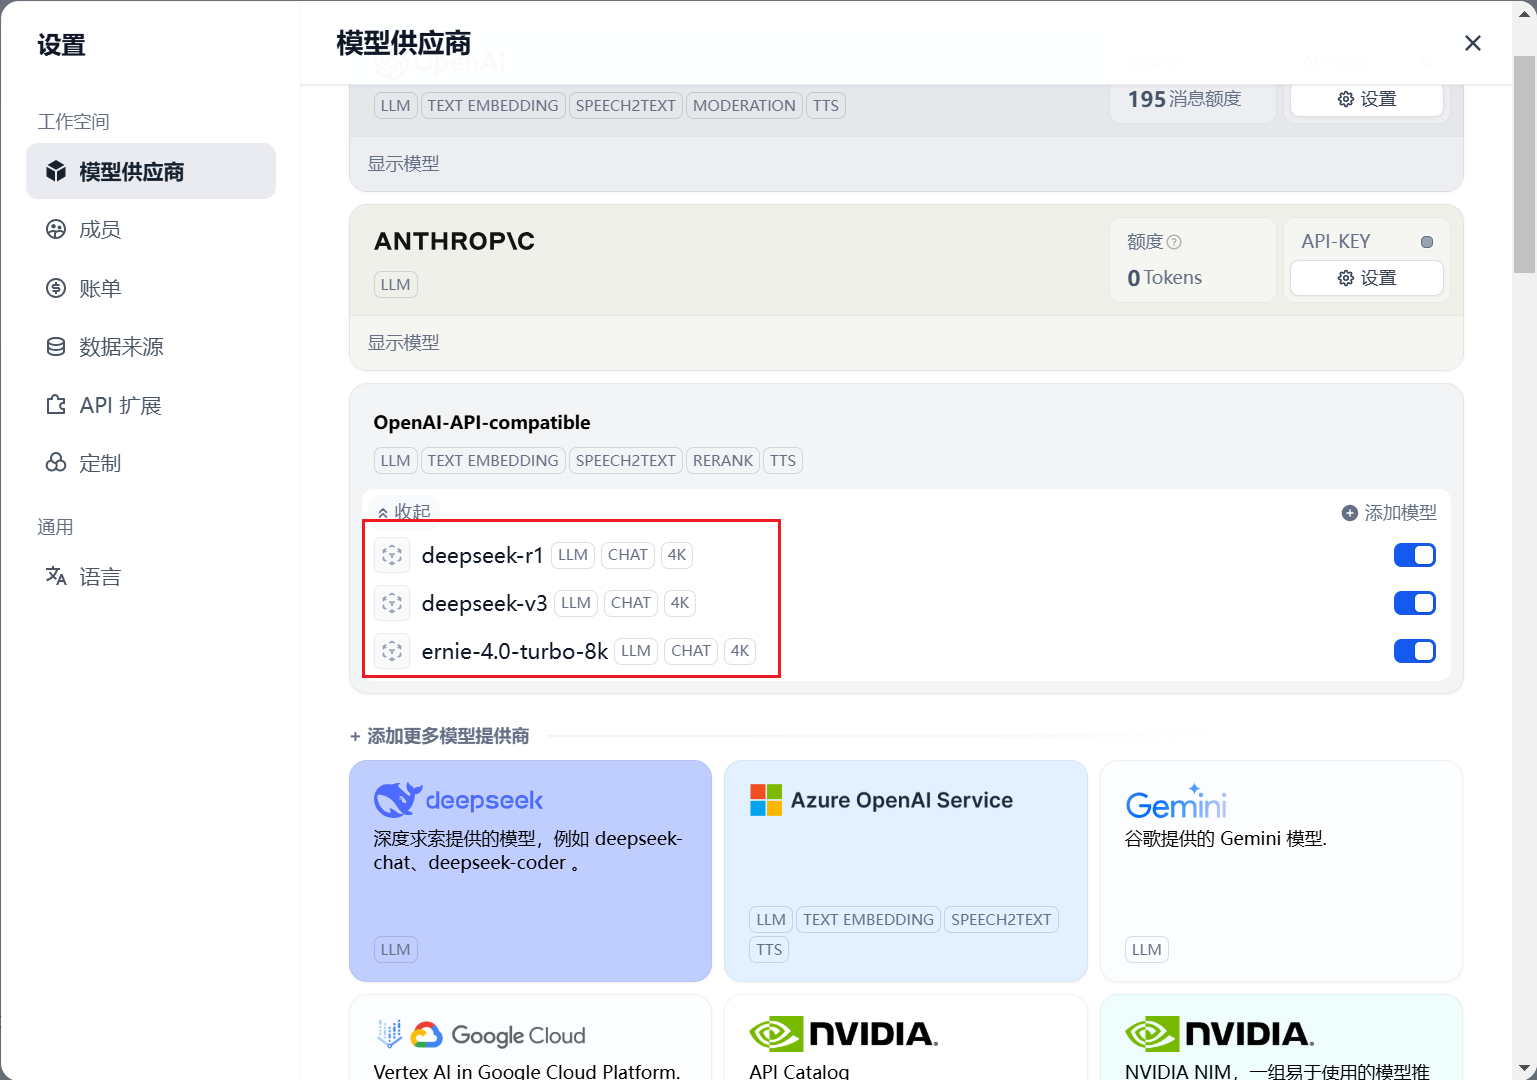This screenshot has height=1080, width=1537.
Task: Click the Gemini logo
Action: [x=1176, y=801]
